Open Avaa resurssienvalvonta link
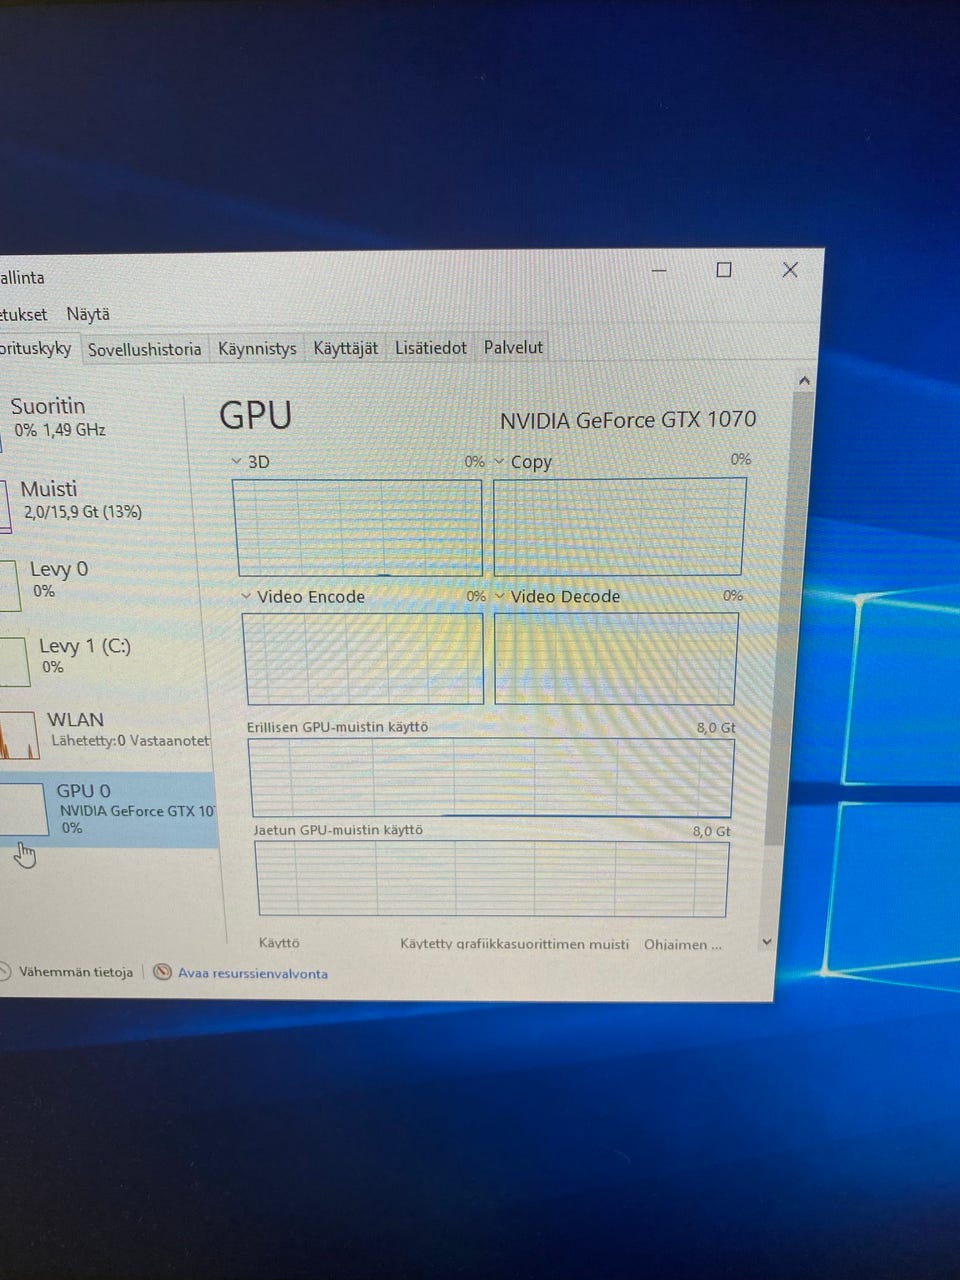The image size is (960, 1280). tap(253, 973)
